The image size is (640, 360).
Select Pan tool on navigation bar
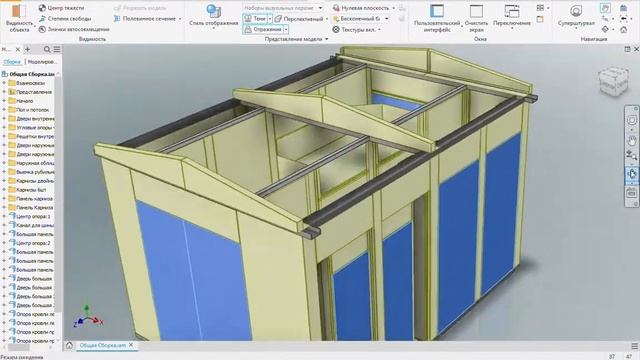click(631, 141)
